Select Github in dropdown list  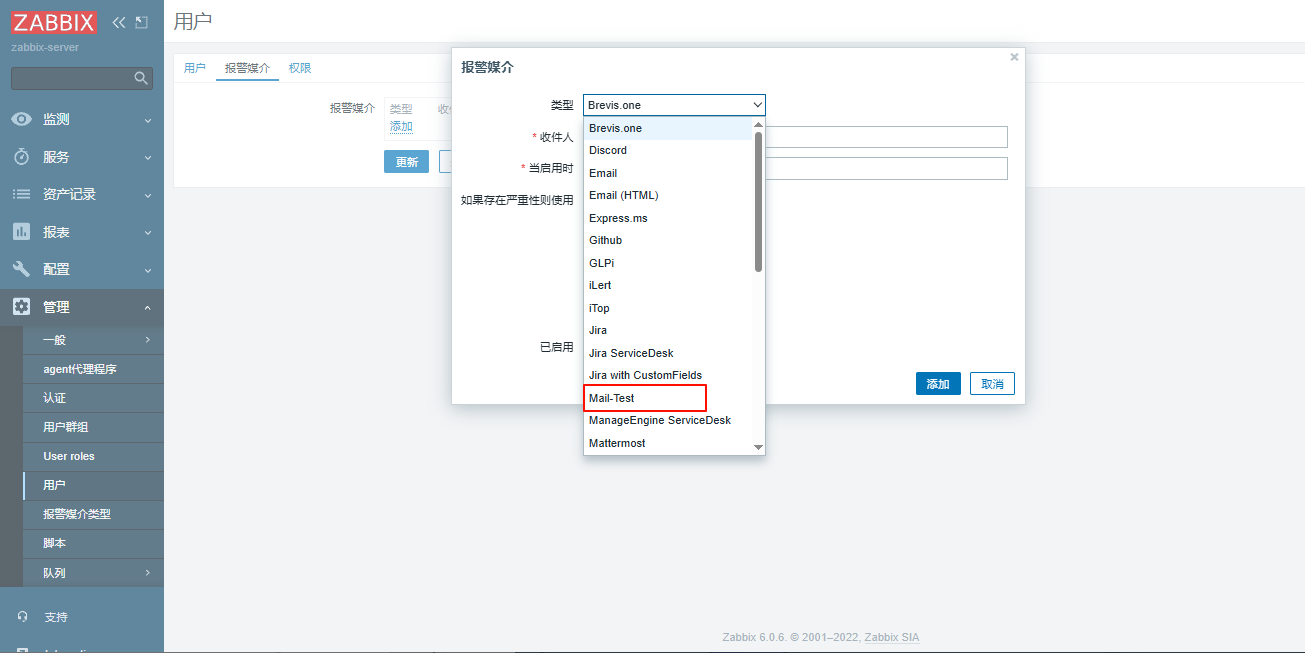(667, 240)
